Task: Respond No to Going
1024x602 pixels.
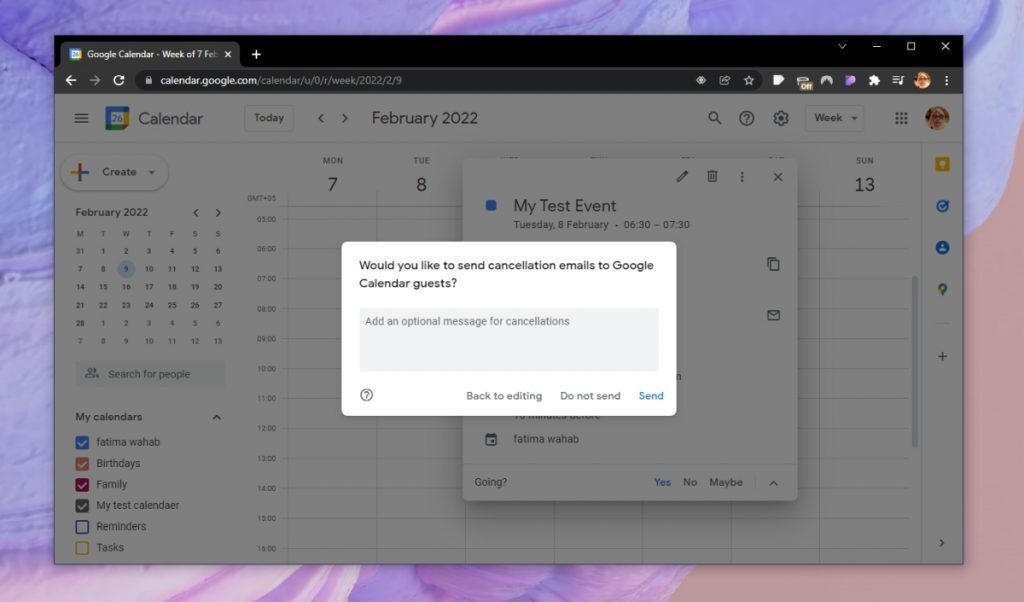Action: [690, 483]
